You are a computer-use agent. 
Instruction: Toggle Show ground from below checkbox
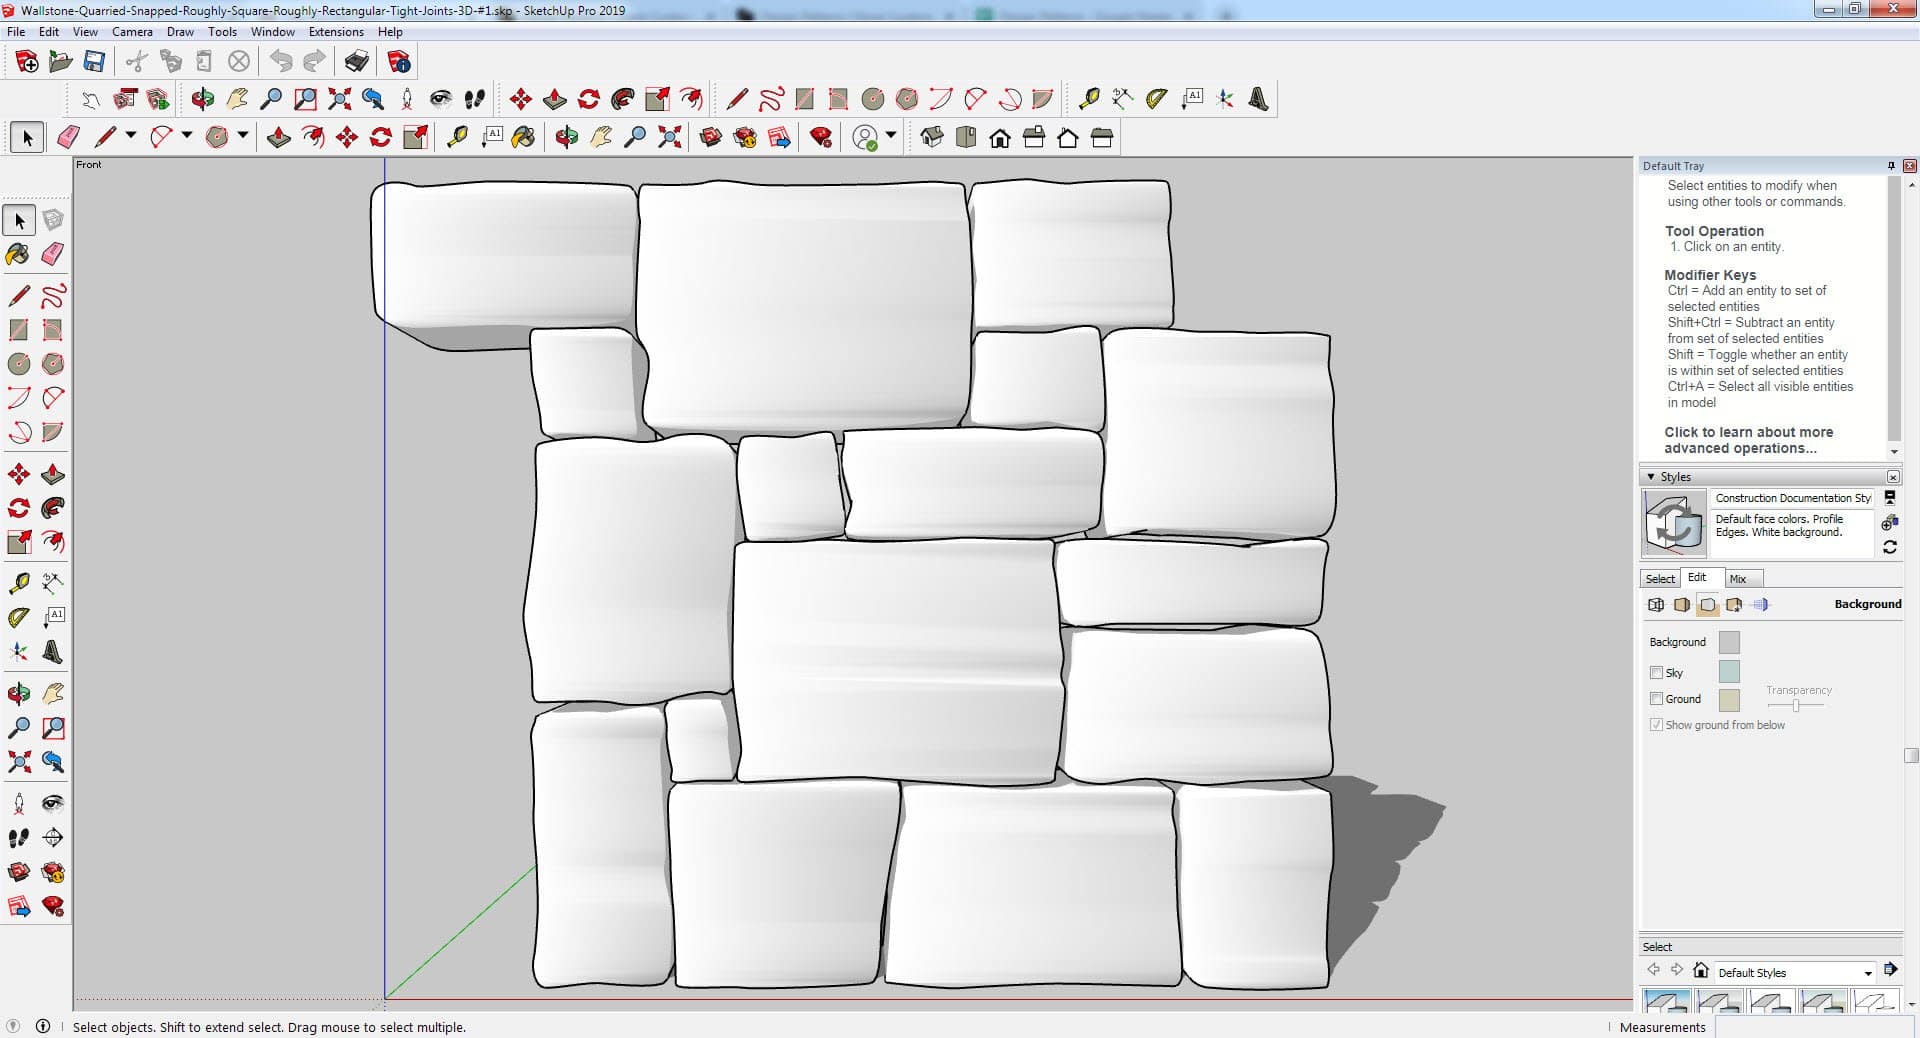(1656, 725)
